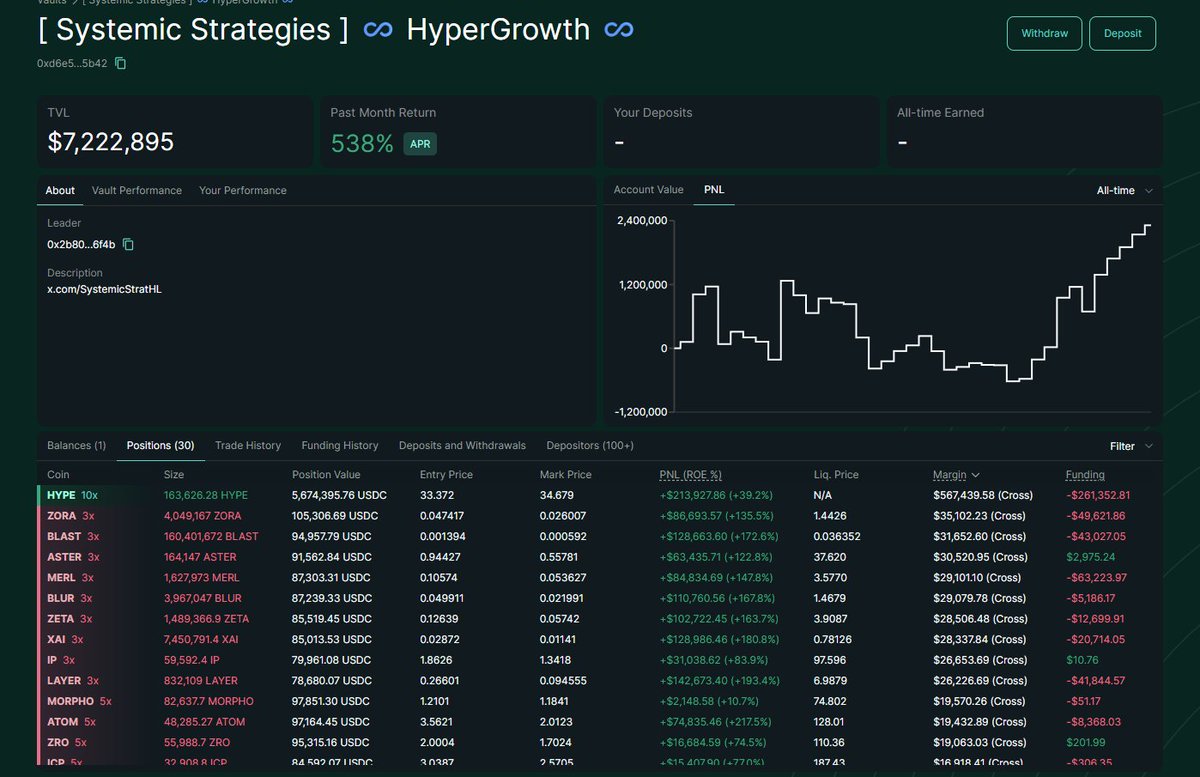Open the Trade History tab
The width and height of the screenshot is (1200, 777).
(248, 445)
